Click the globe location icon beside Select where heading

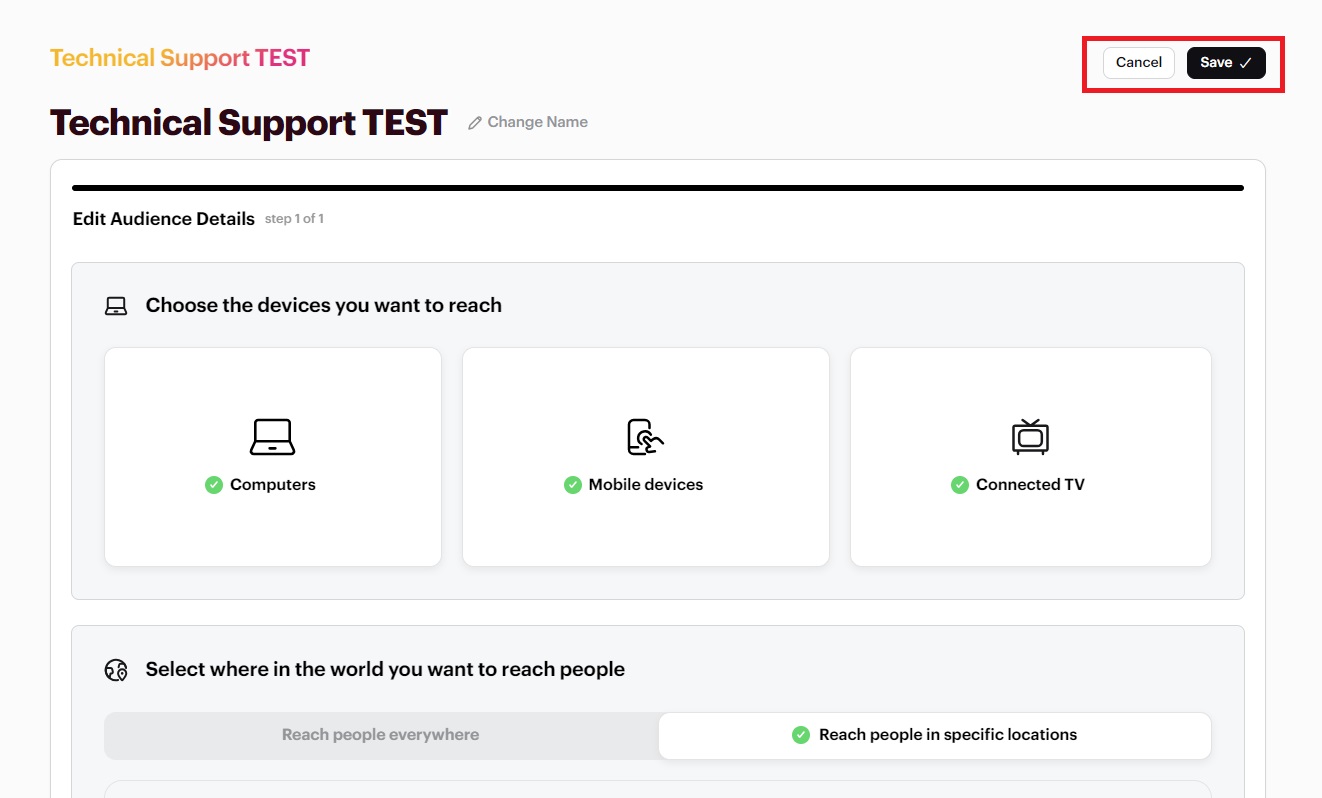tap(116, 670)
